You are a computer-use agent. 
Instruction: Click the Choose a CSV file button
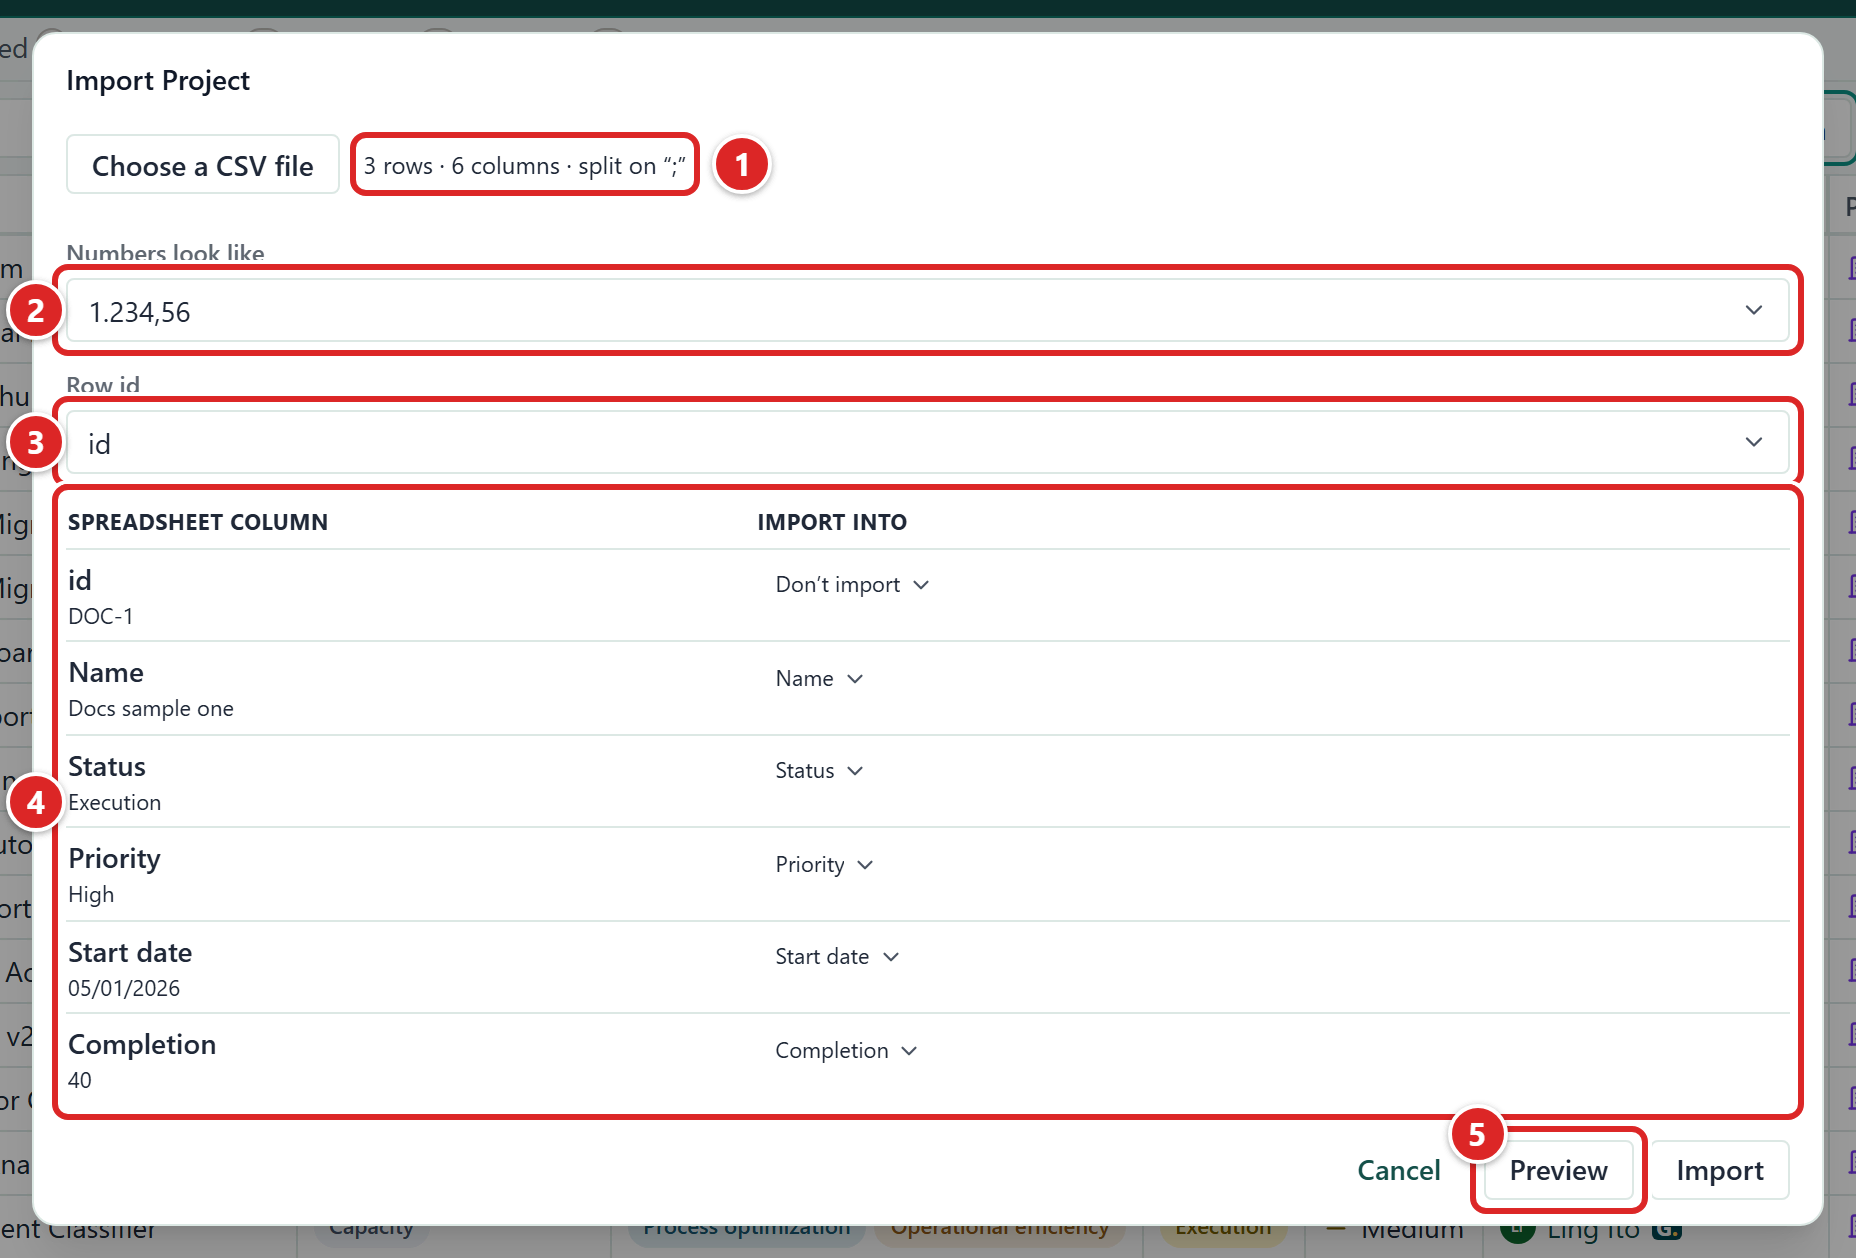click(x=203, y=165)
